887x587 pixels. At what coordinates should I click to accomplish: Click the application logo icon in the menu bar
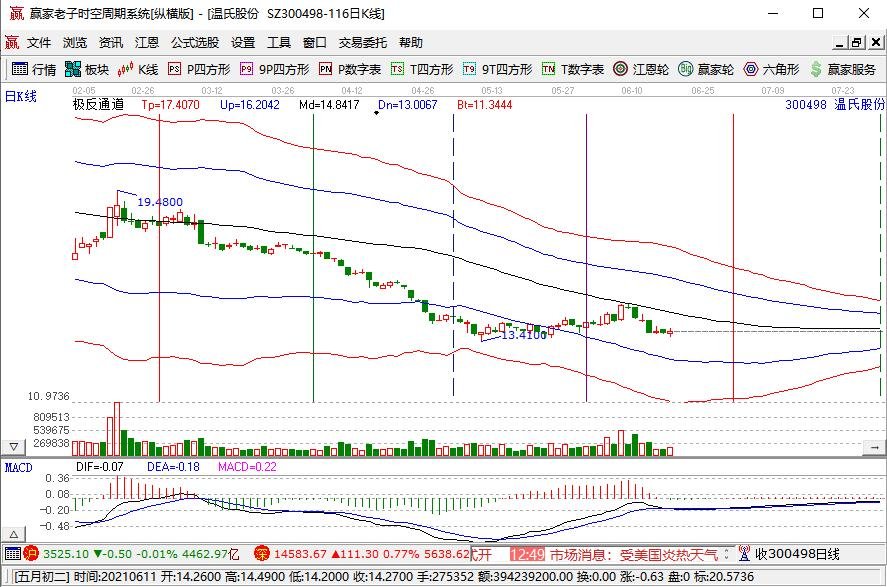point(12,42)
